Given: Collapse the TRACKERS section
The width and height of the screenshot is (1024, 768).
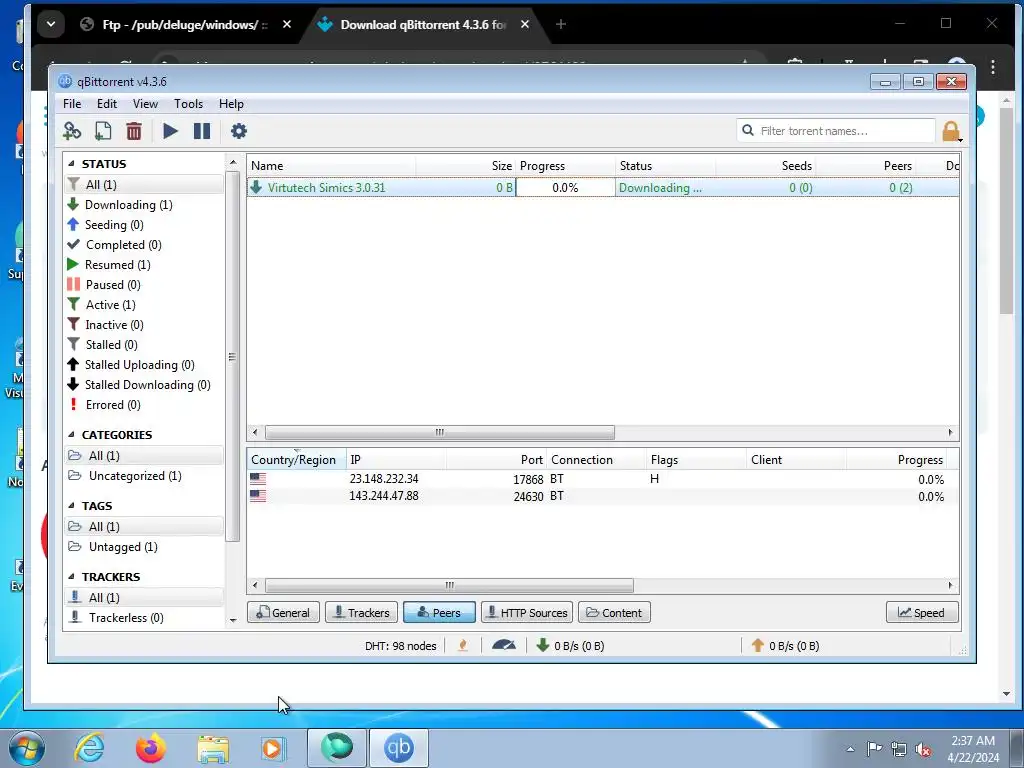Looking at the screenshot, I should [71, 577].
